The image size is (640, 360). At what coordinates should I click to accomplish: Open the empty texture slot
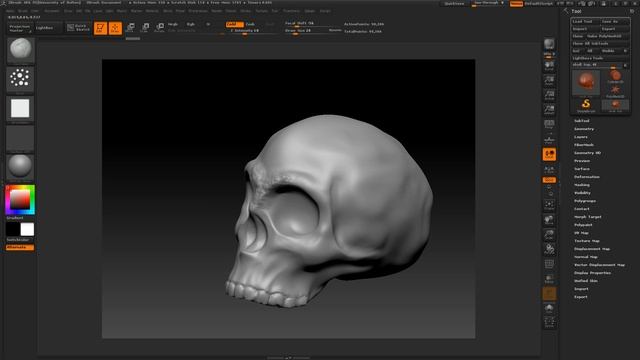[20, 138]
